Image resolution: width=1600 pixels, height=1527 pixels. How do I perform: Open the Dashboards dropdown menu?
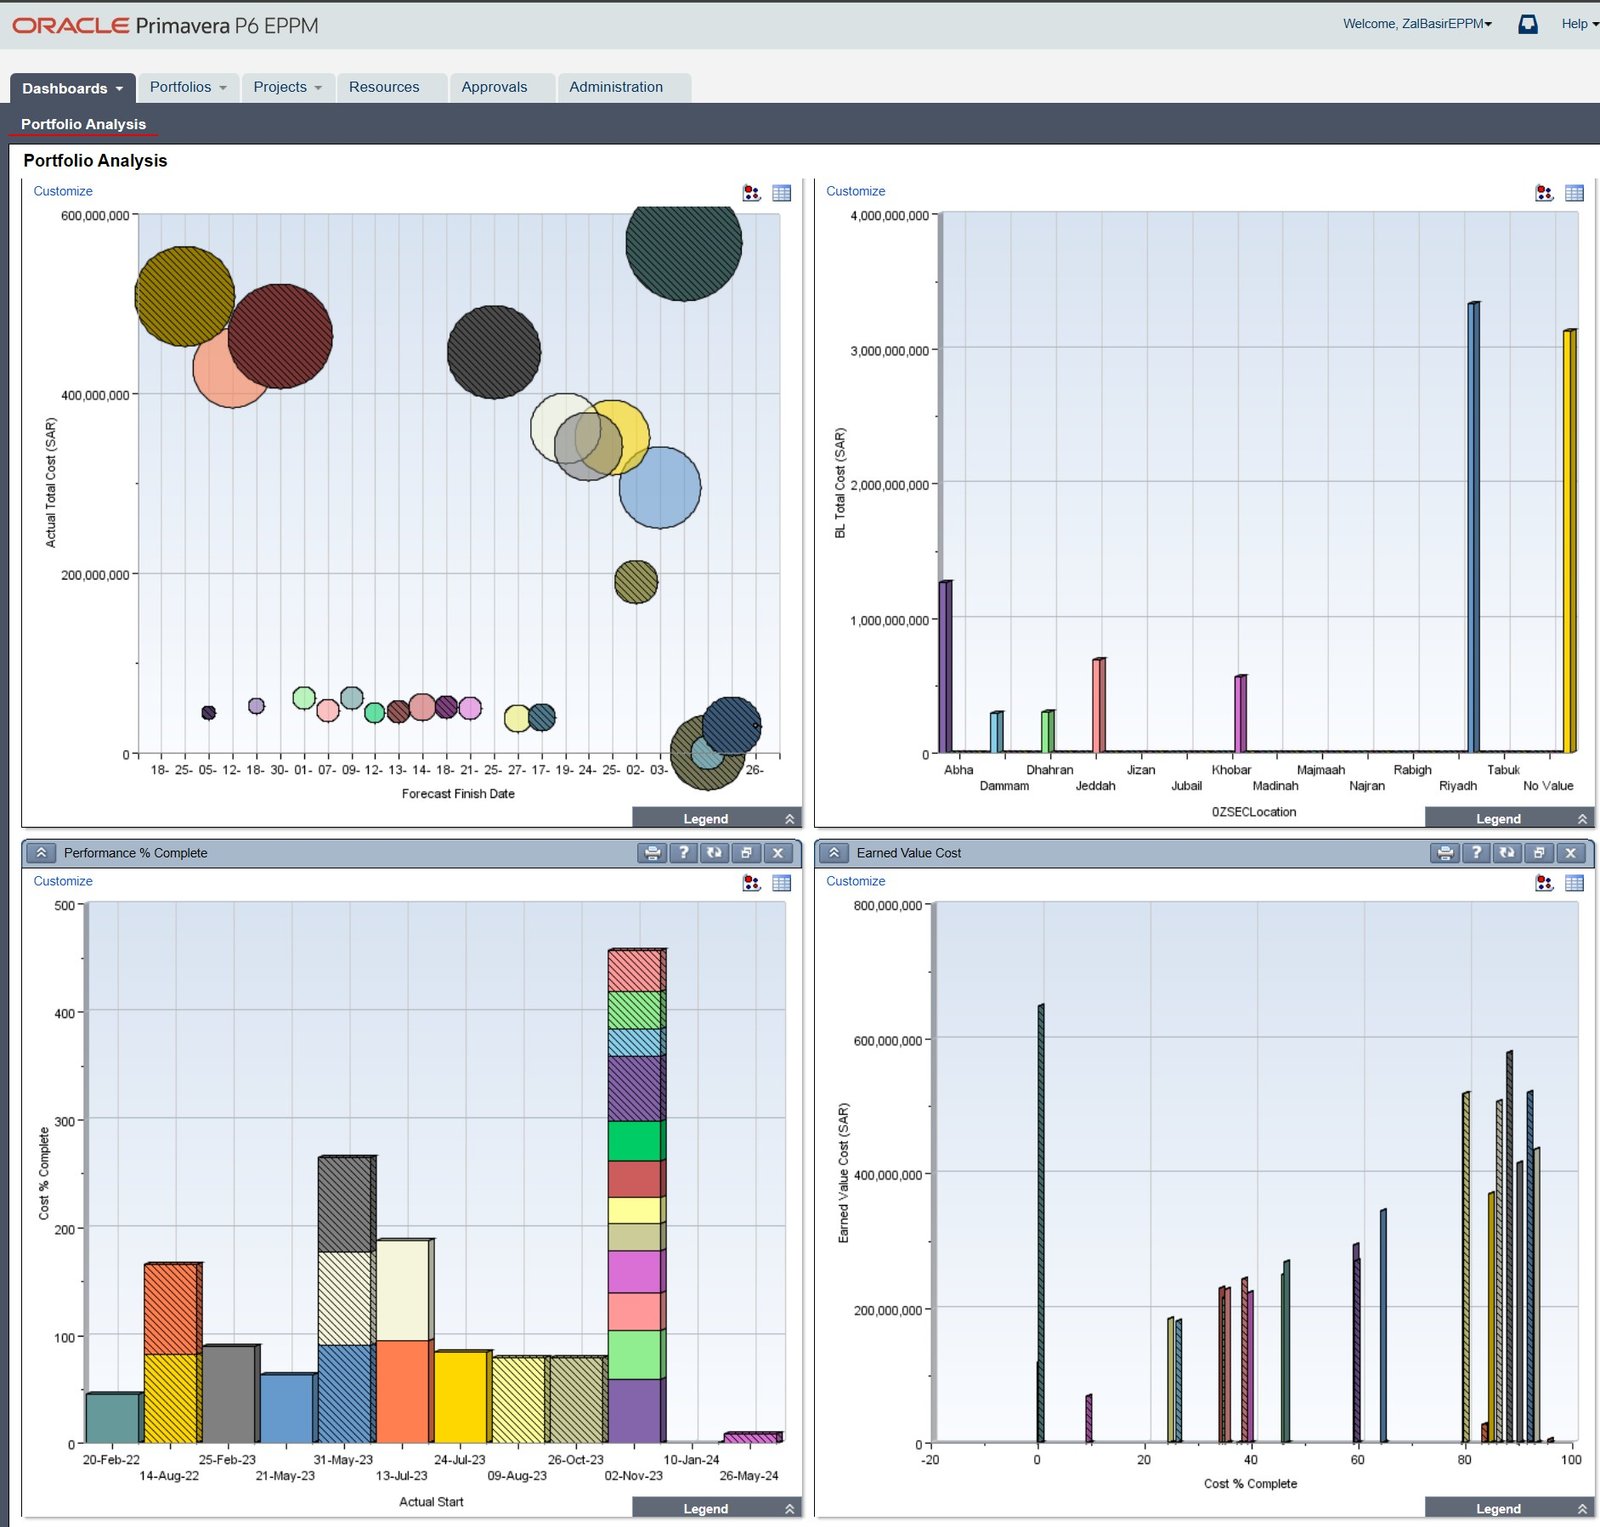tap(72, 88)
